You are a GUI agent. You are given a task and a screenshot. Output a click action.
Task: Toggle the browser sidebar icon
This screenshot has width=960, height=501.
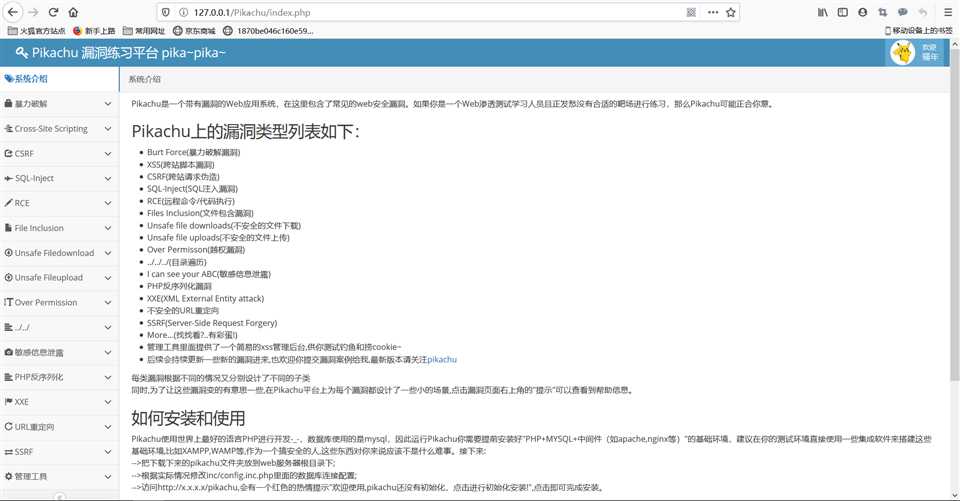click(842, 12)
